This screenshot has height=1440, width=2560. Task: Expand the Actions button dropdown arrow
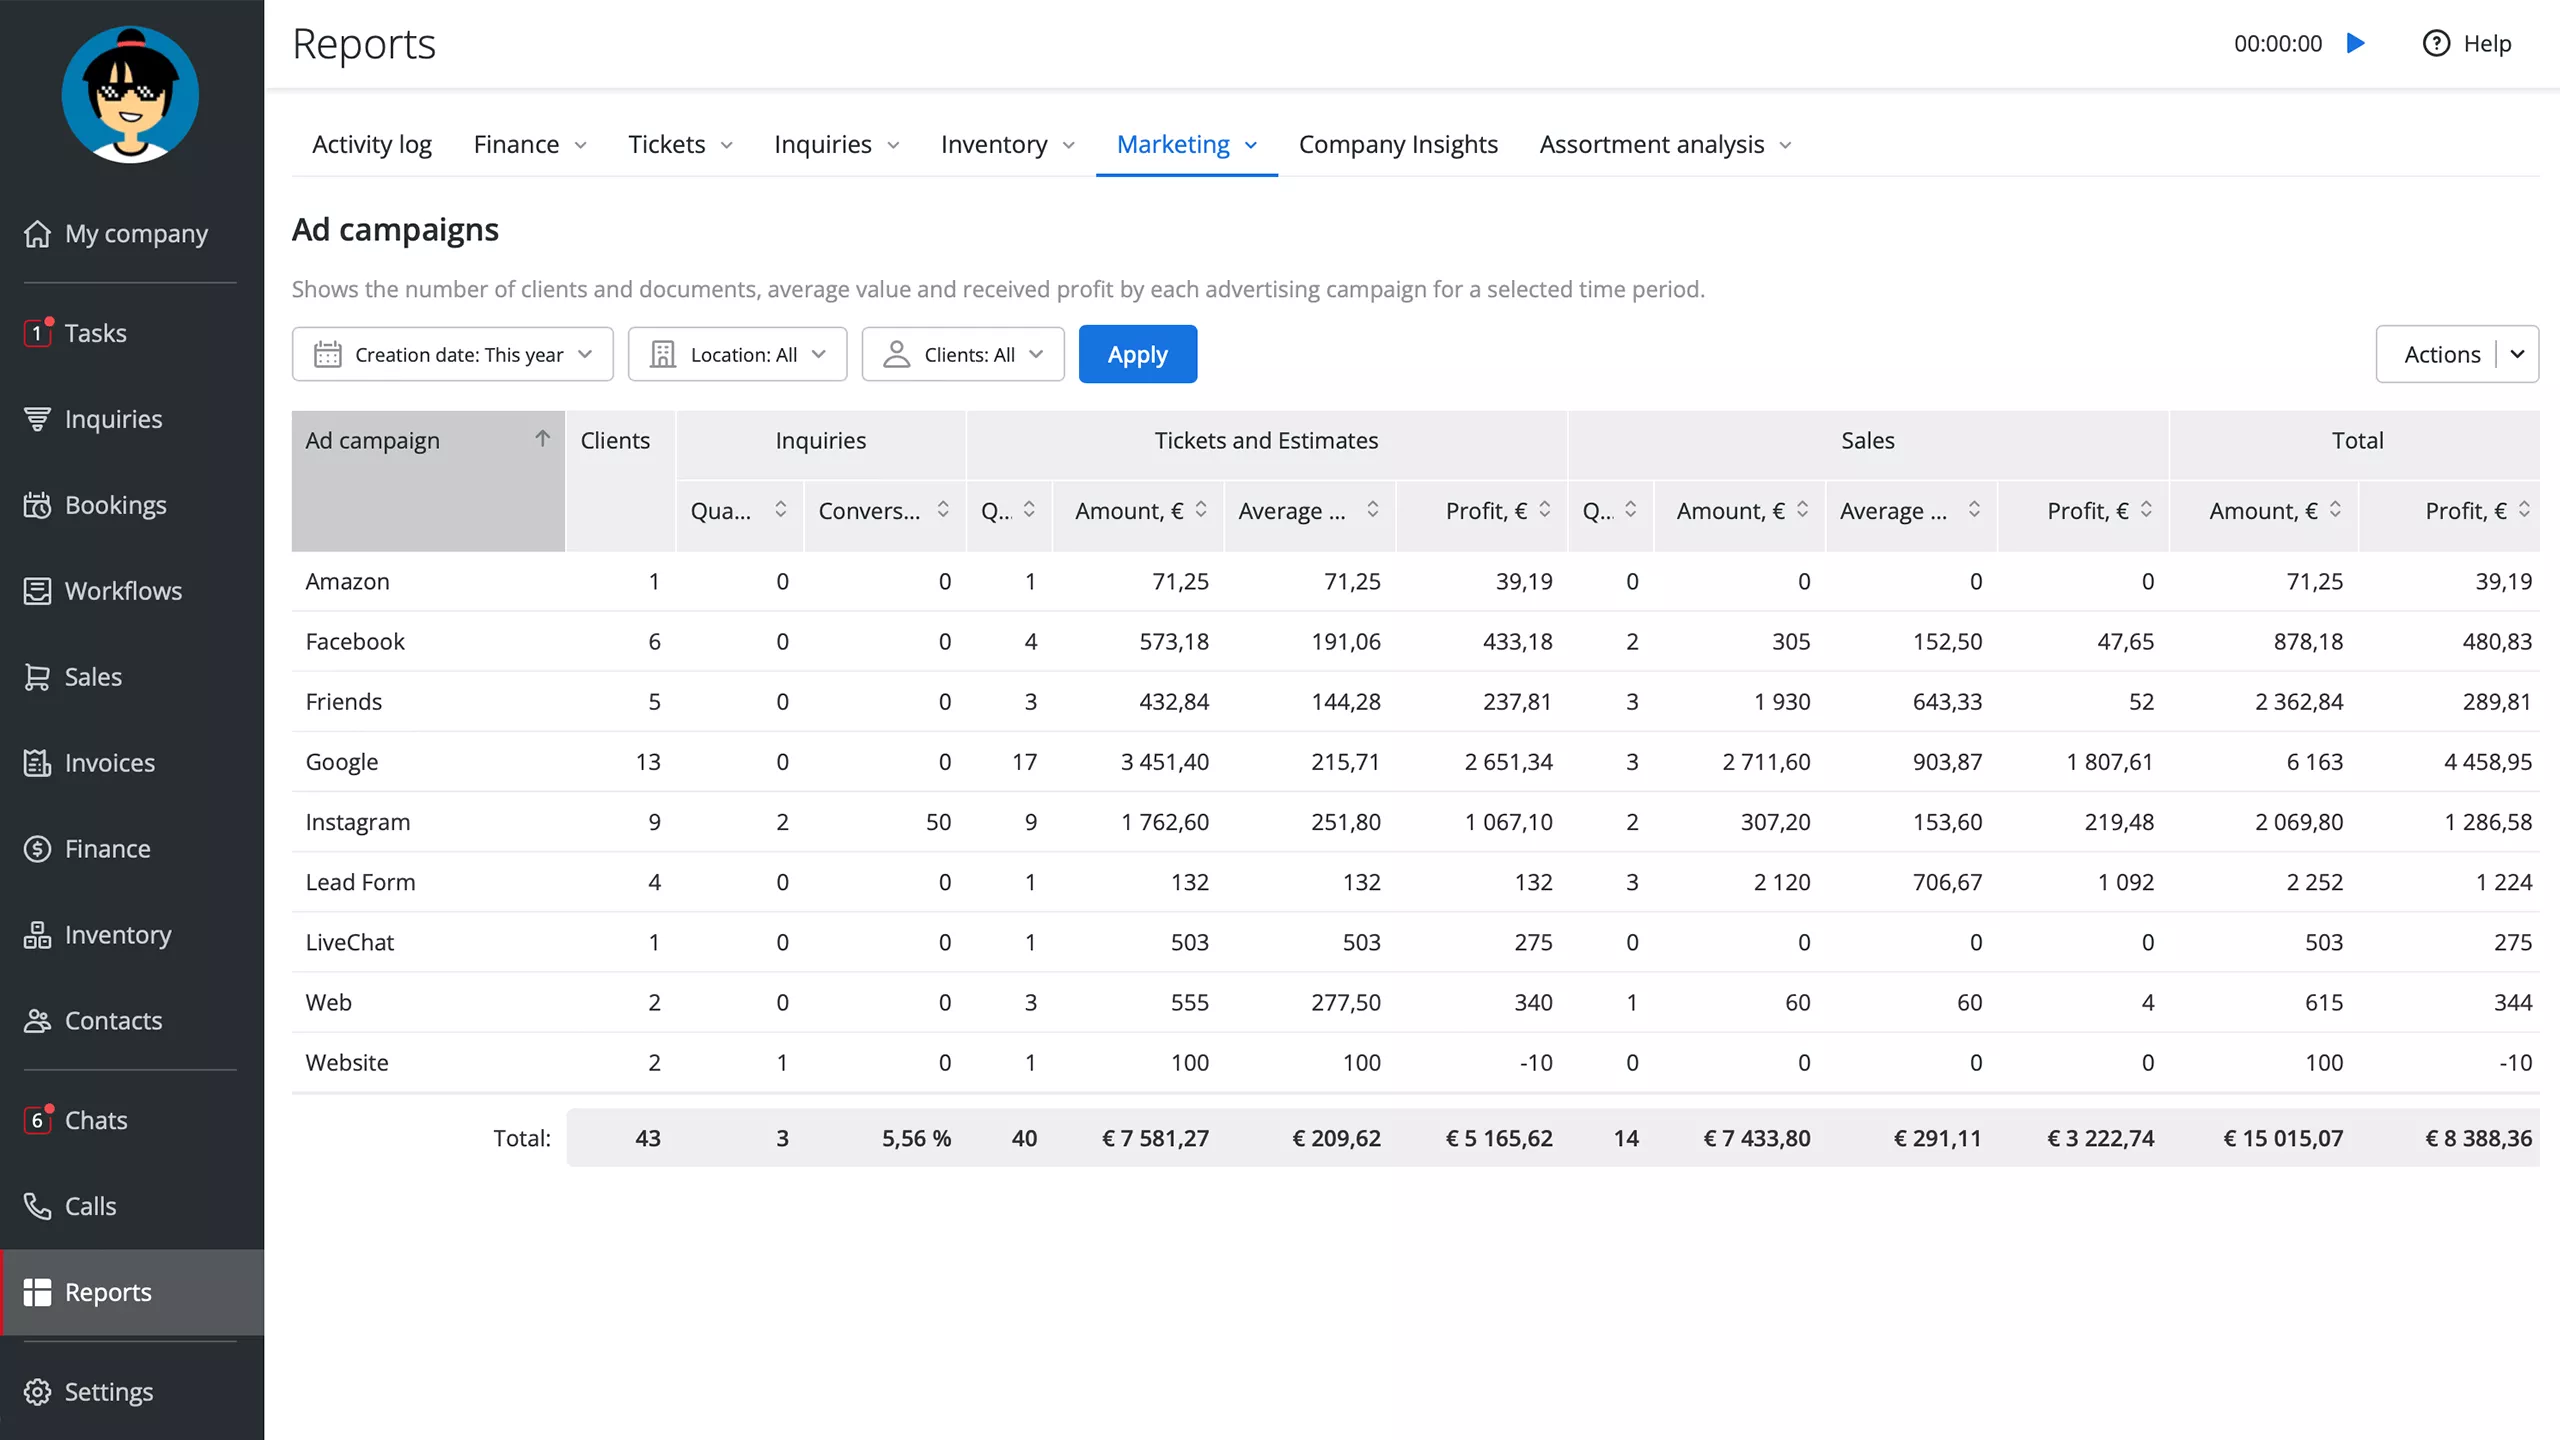click(2518, 354)
